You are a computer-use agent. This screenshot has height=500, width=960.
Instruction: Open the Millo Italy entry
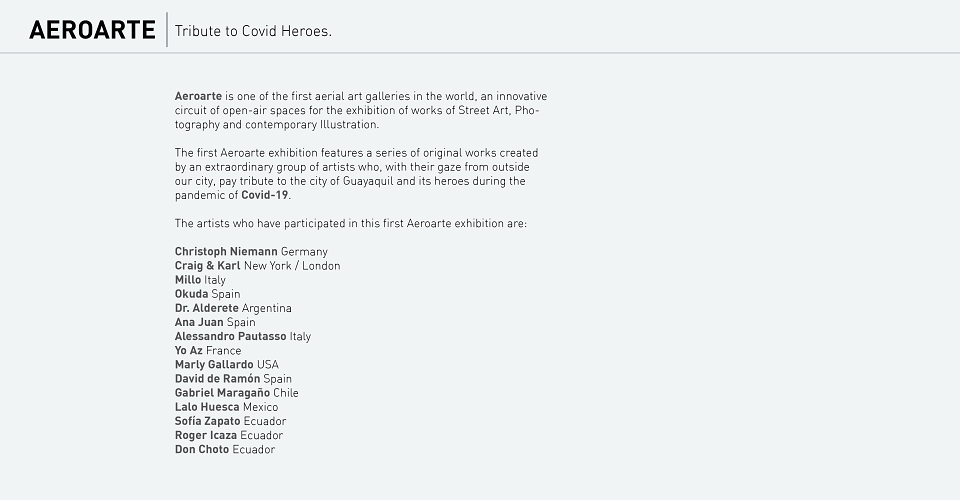pyautogui.click(x=200, y=280)
